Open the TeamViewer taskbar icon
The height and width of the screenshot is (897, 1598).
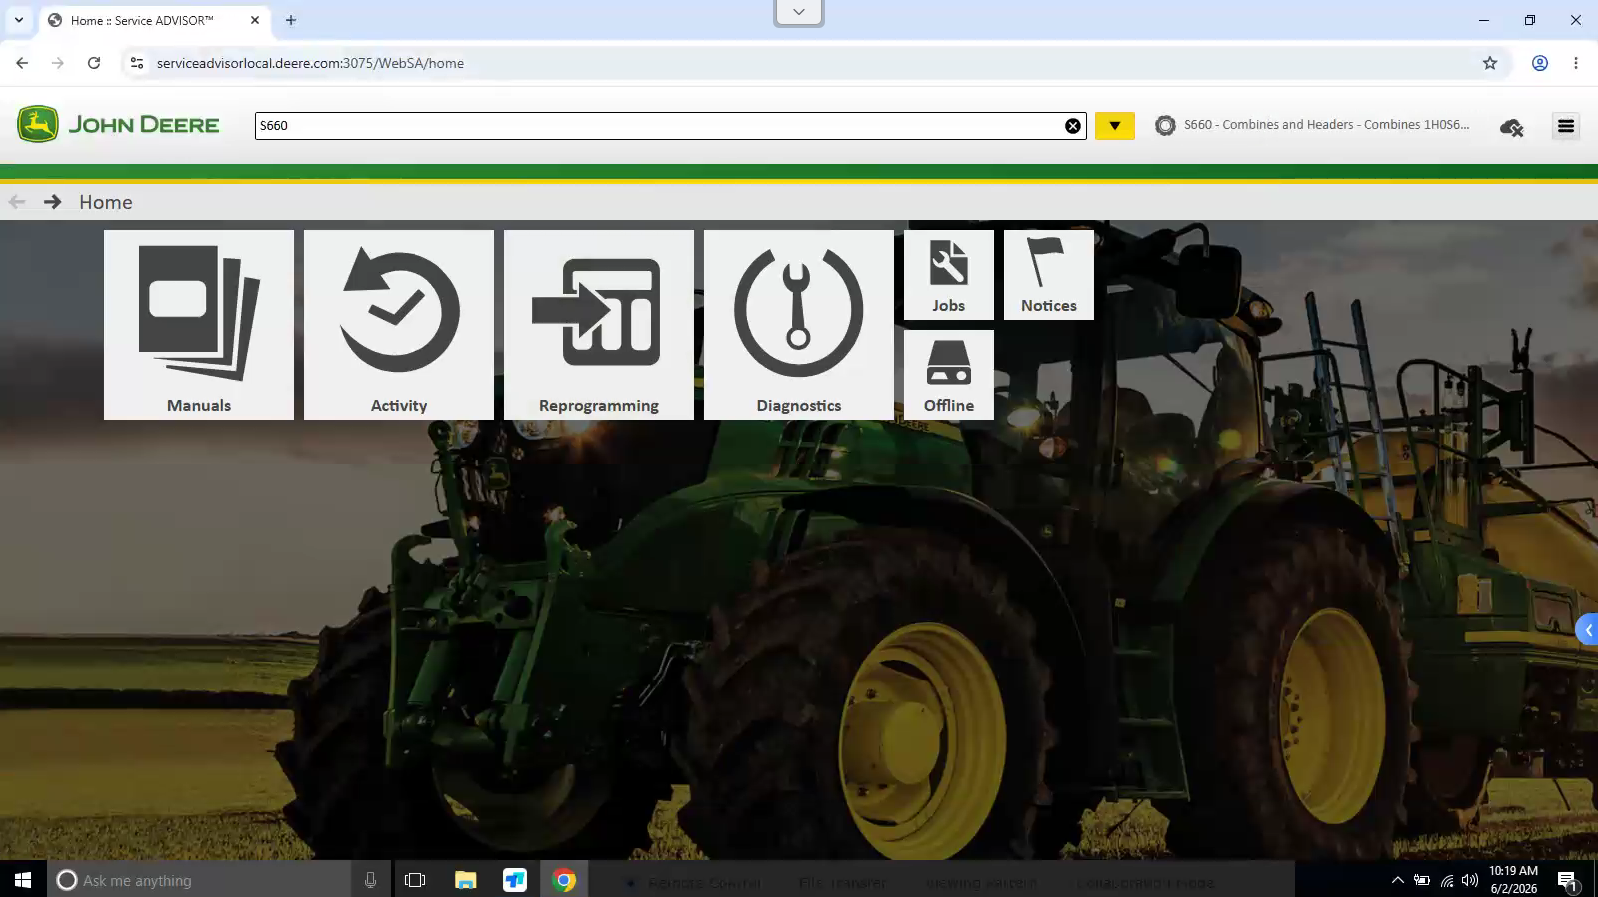point(515,880)
